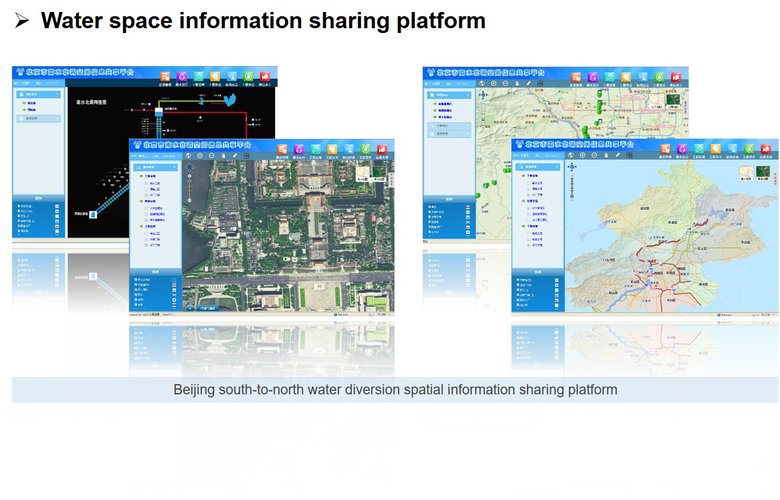Screen dimensions: 780x500
Task: Click the orange module icon in the district map window
Action: [x=665, y=149]
